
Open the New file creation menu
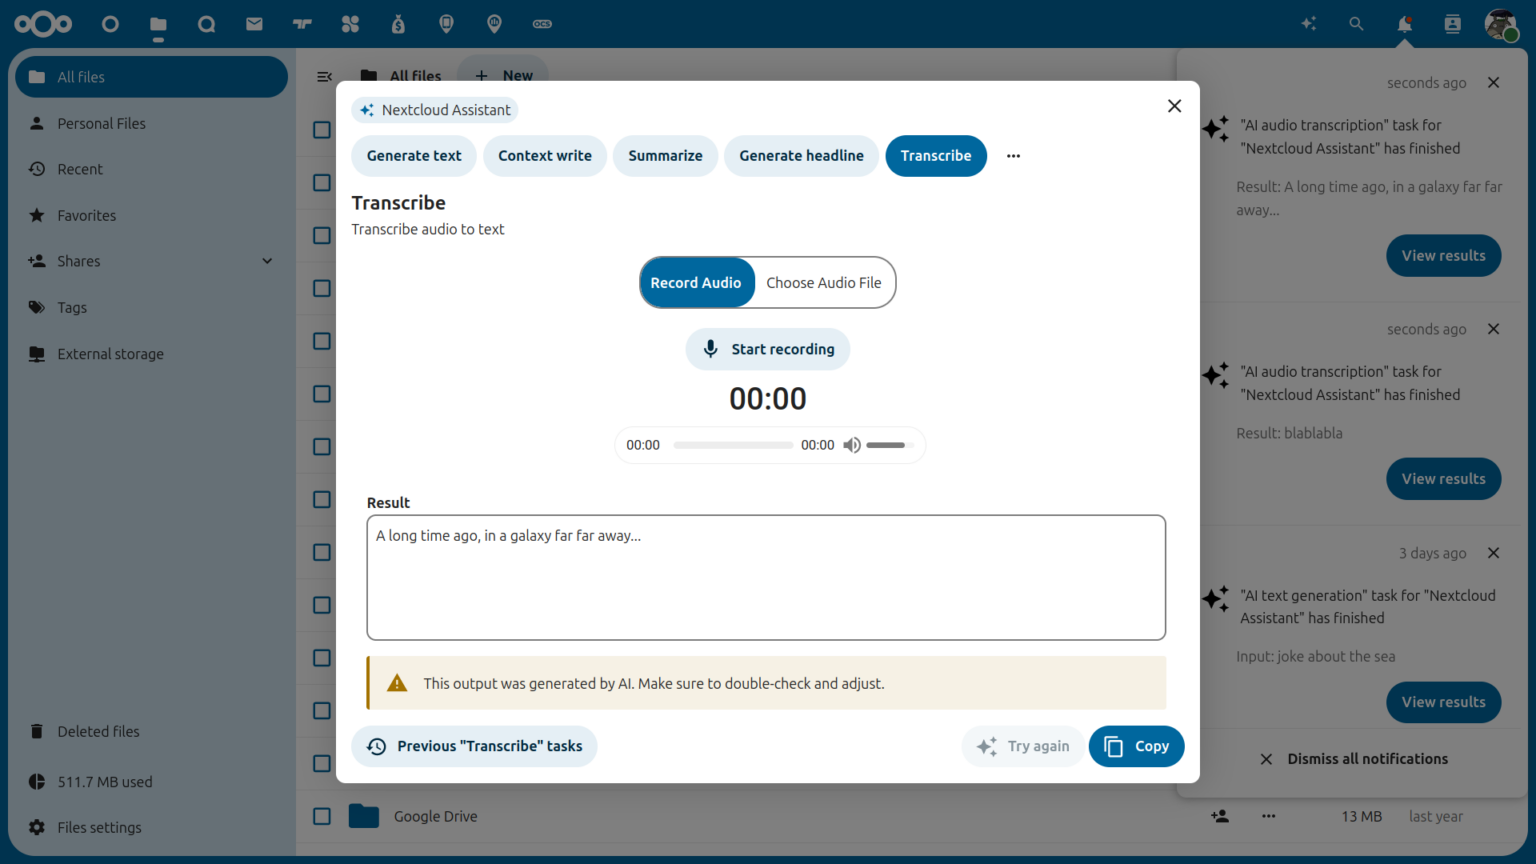(x=503, y=75)
